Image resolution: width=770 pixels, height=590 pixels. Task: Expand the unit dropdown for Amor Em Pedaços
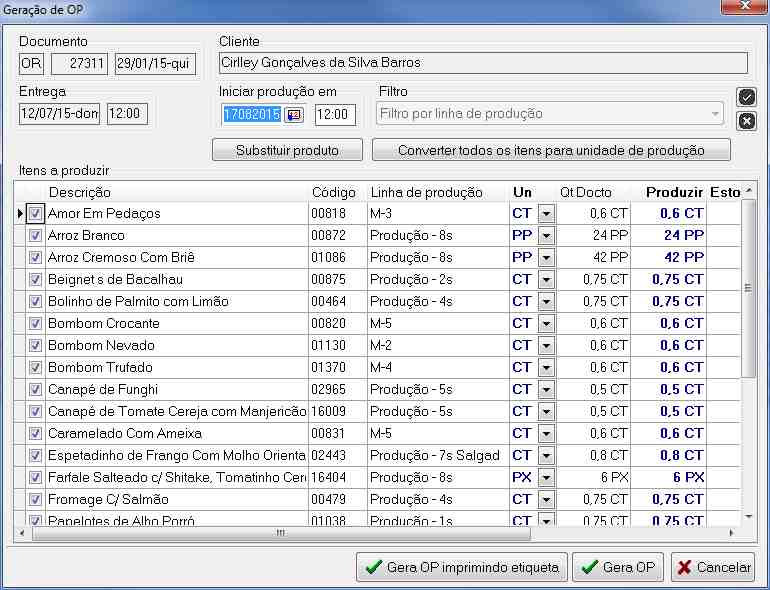tap(546, 214)
